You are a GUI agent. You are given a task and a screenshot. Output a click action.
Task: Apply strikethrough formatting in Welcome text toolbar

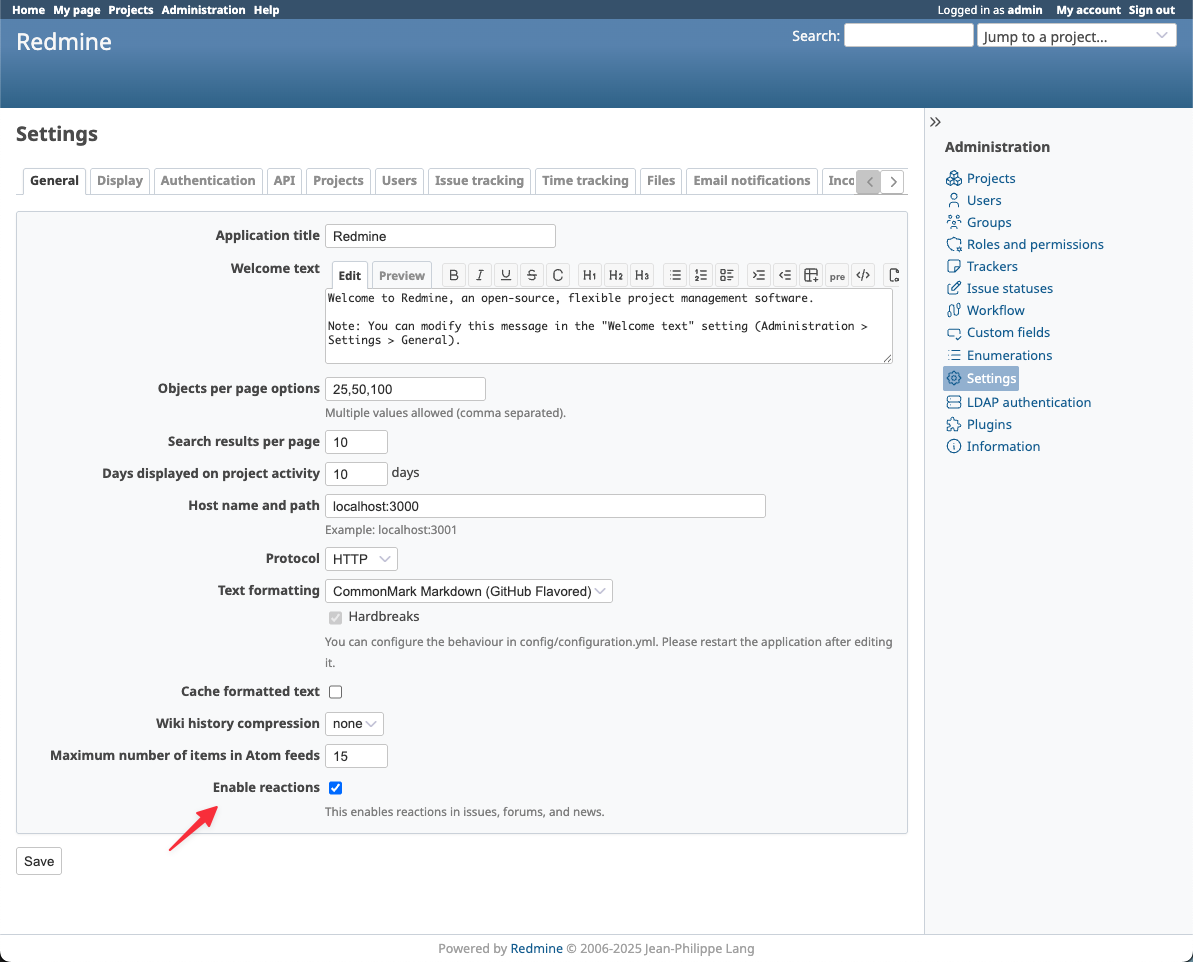click(532, 275)
